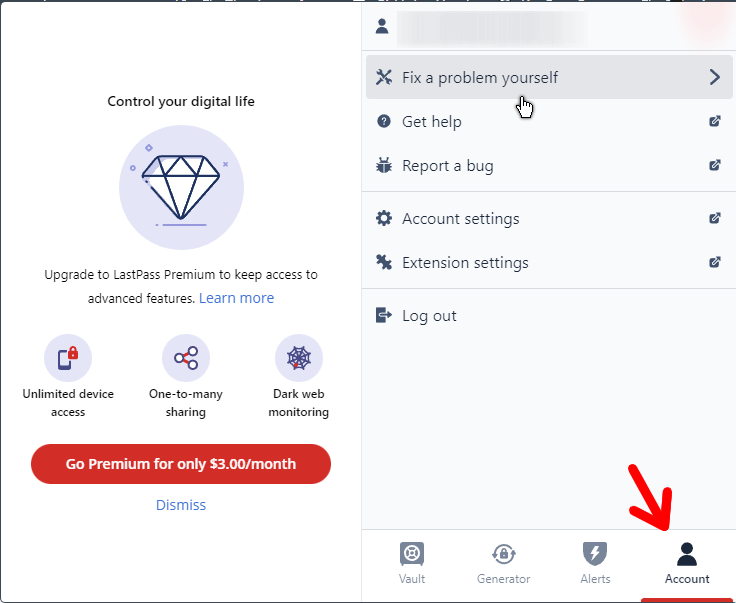This screenshot has height=603, width=736.
Task: Open the Vault tab icon
Action: 412,554
